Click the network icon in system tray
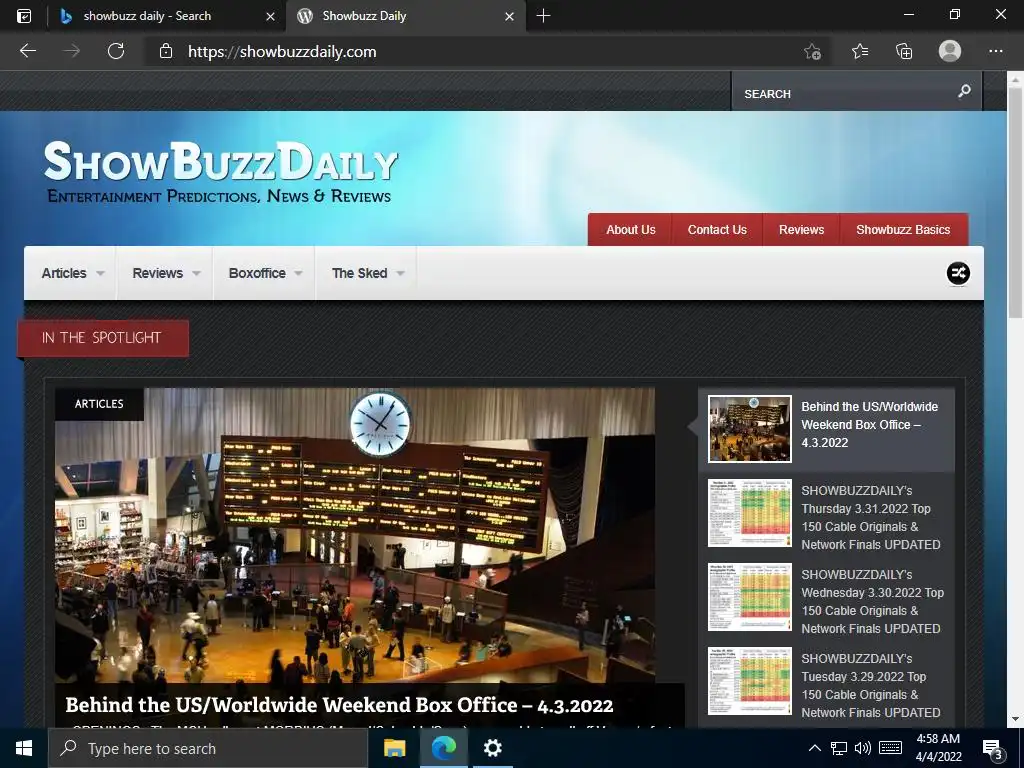 coord(839,748)
